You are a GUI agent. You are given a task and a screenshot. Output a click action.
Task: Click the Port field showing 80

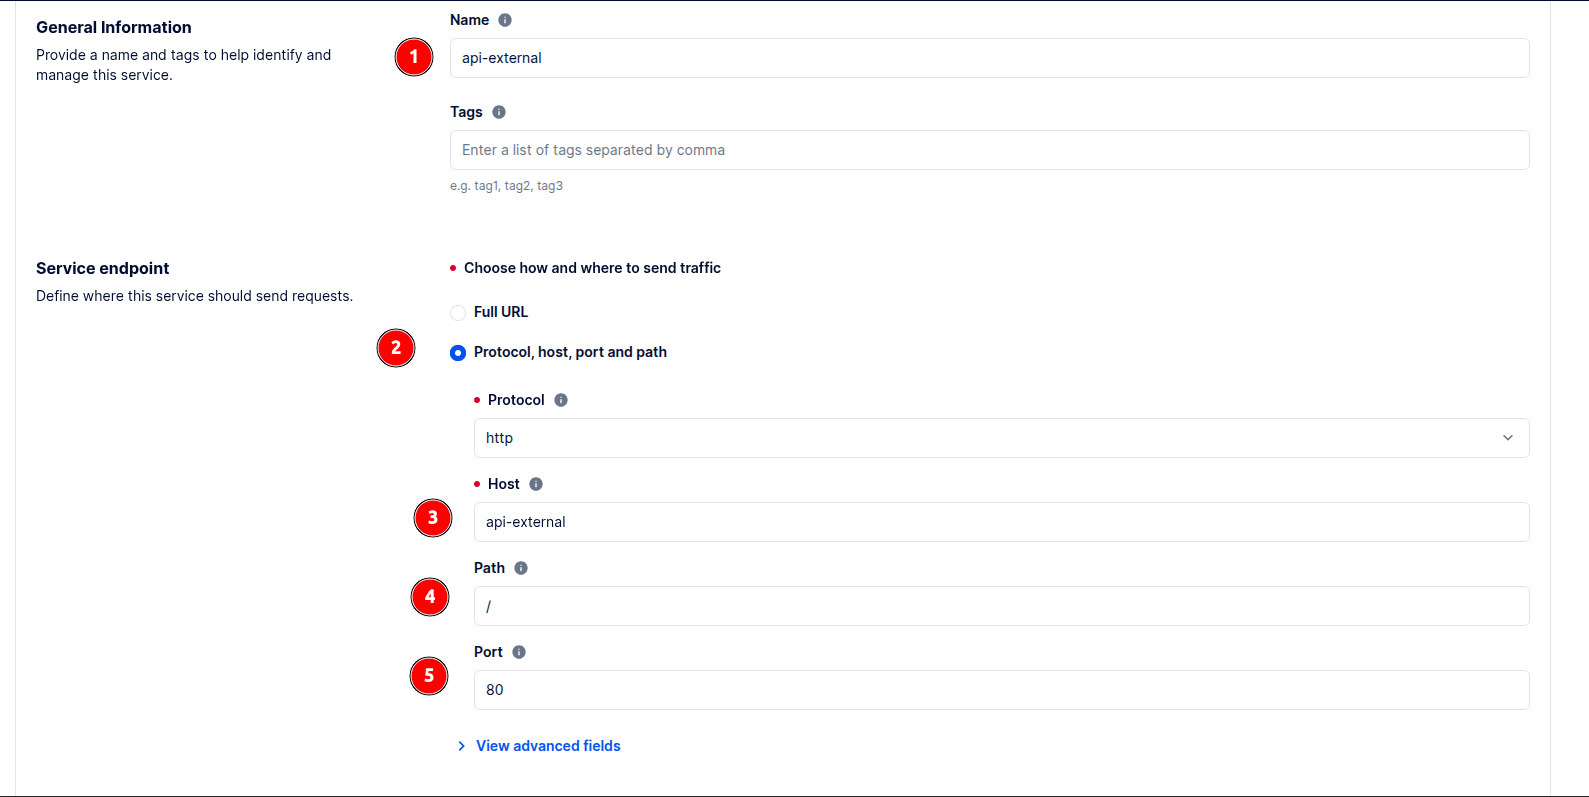tap(1001, 690)
